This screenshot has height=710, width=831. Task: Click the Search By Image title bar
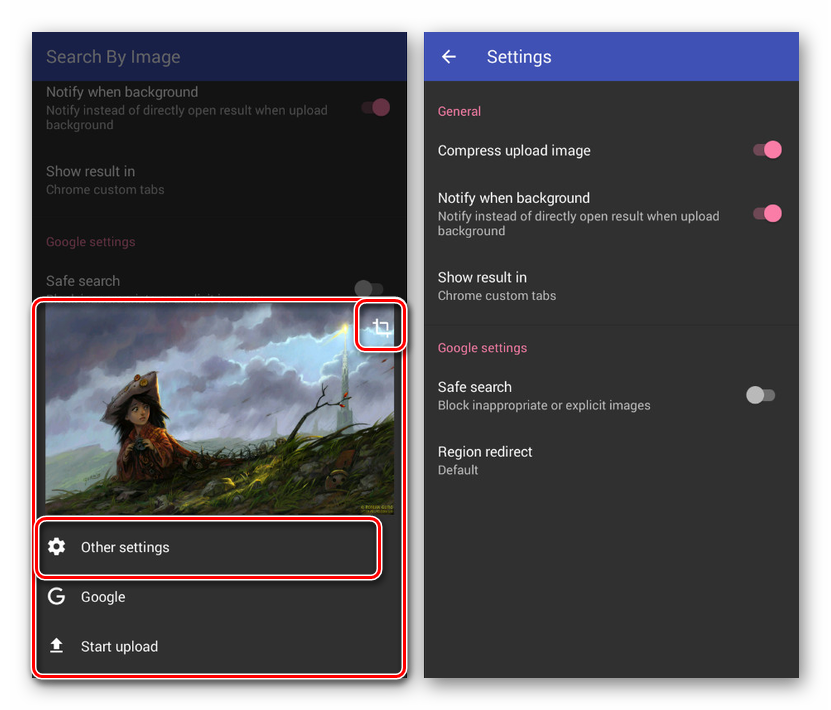pos(113,57)
